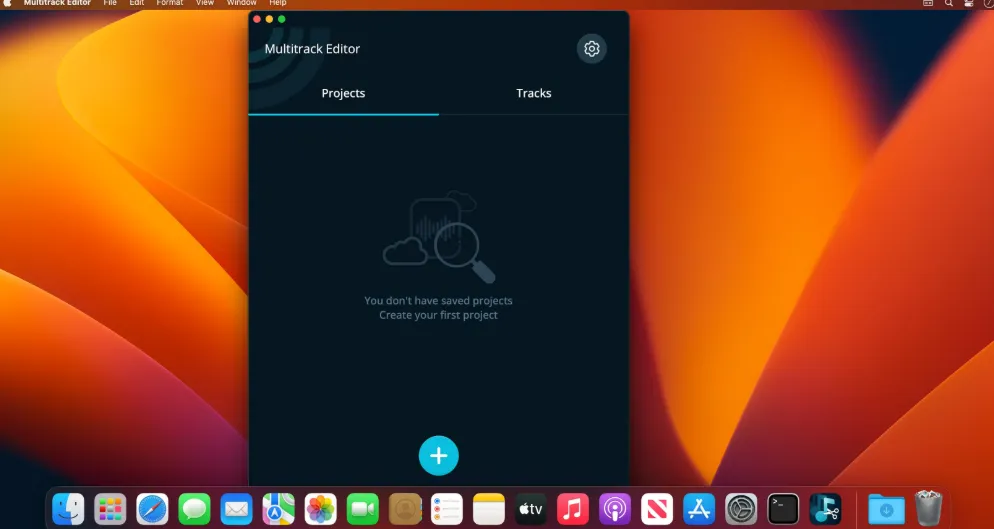Open FaceTime from the dock

pyautogui.click(x=363, y=509)
